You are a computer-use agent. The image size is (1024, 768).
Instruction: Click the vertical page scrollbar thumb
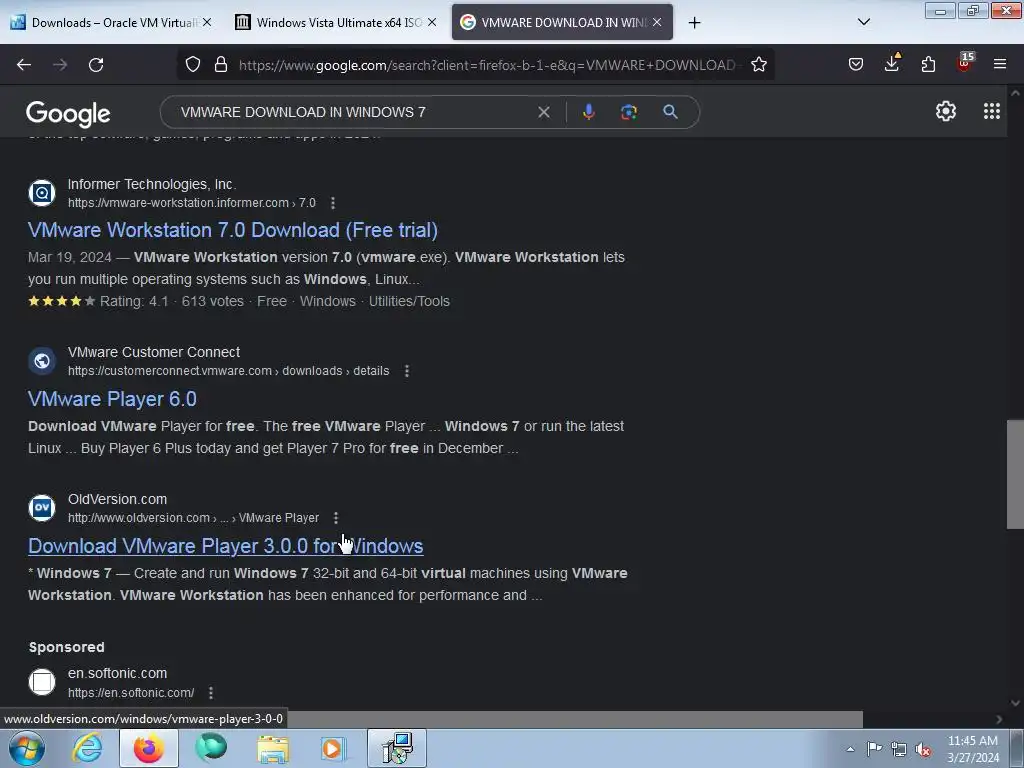pyautogui.click(x=1015, y=474)
